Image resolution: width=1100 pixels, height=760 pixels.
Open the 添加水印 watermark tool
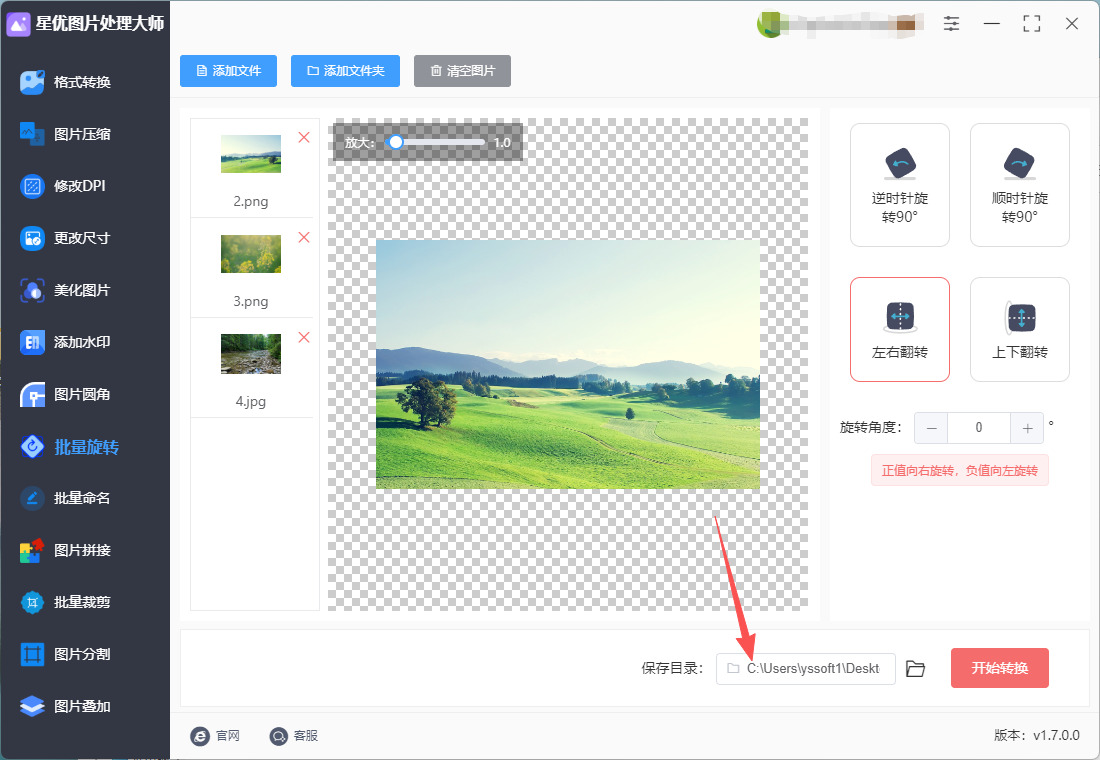[x=66, y=342]
